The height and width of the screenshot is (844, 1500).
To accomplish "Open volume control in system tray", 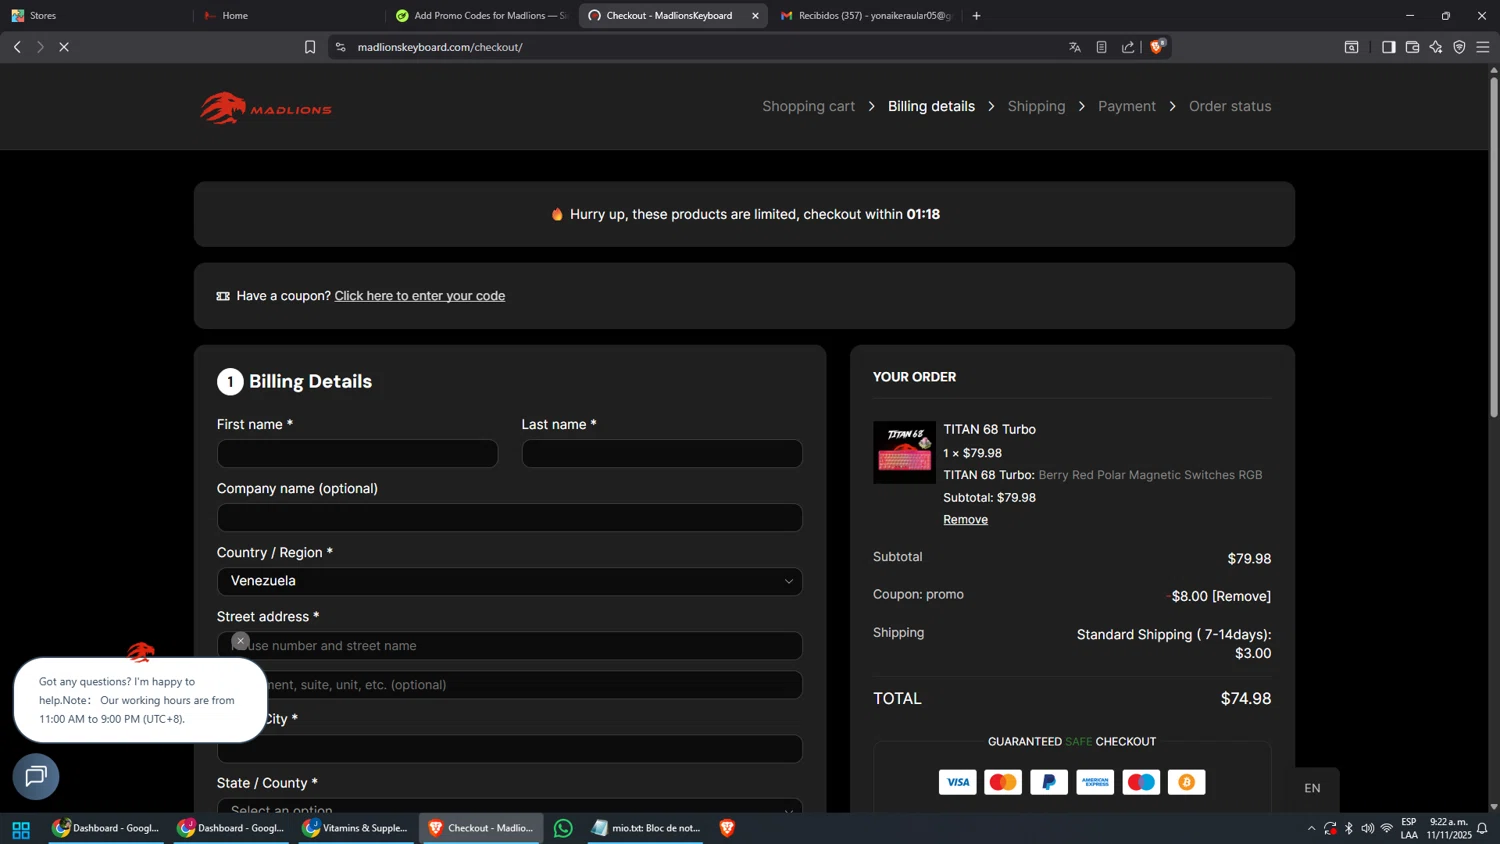I will [1367, 828].
